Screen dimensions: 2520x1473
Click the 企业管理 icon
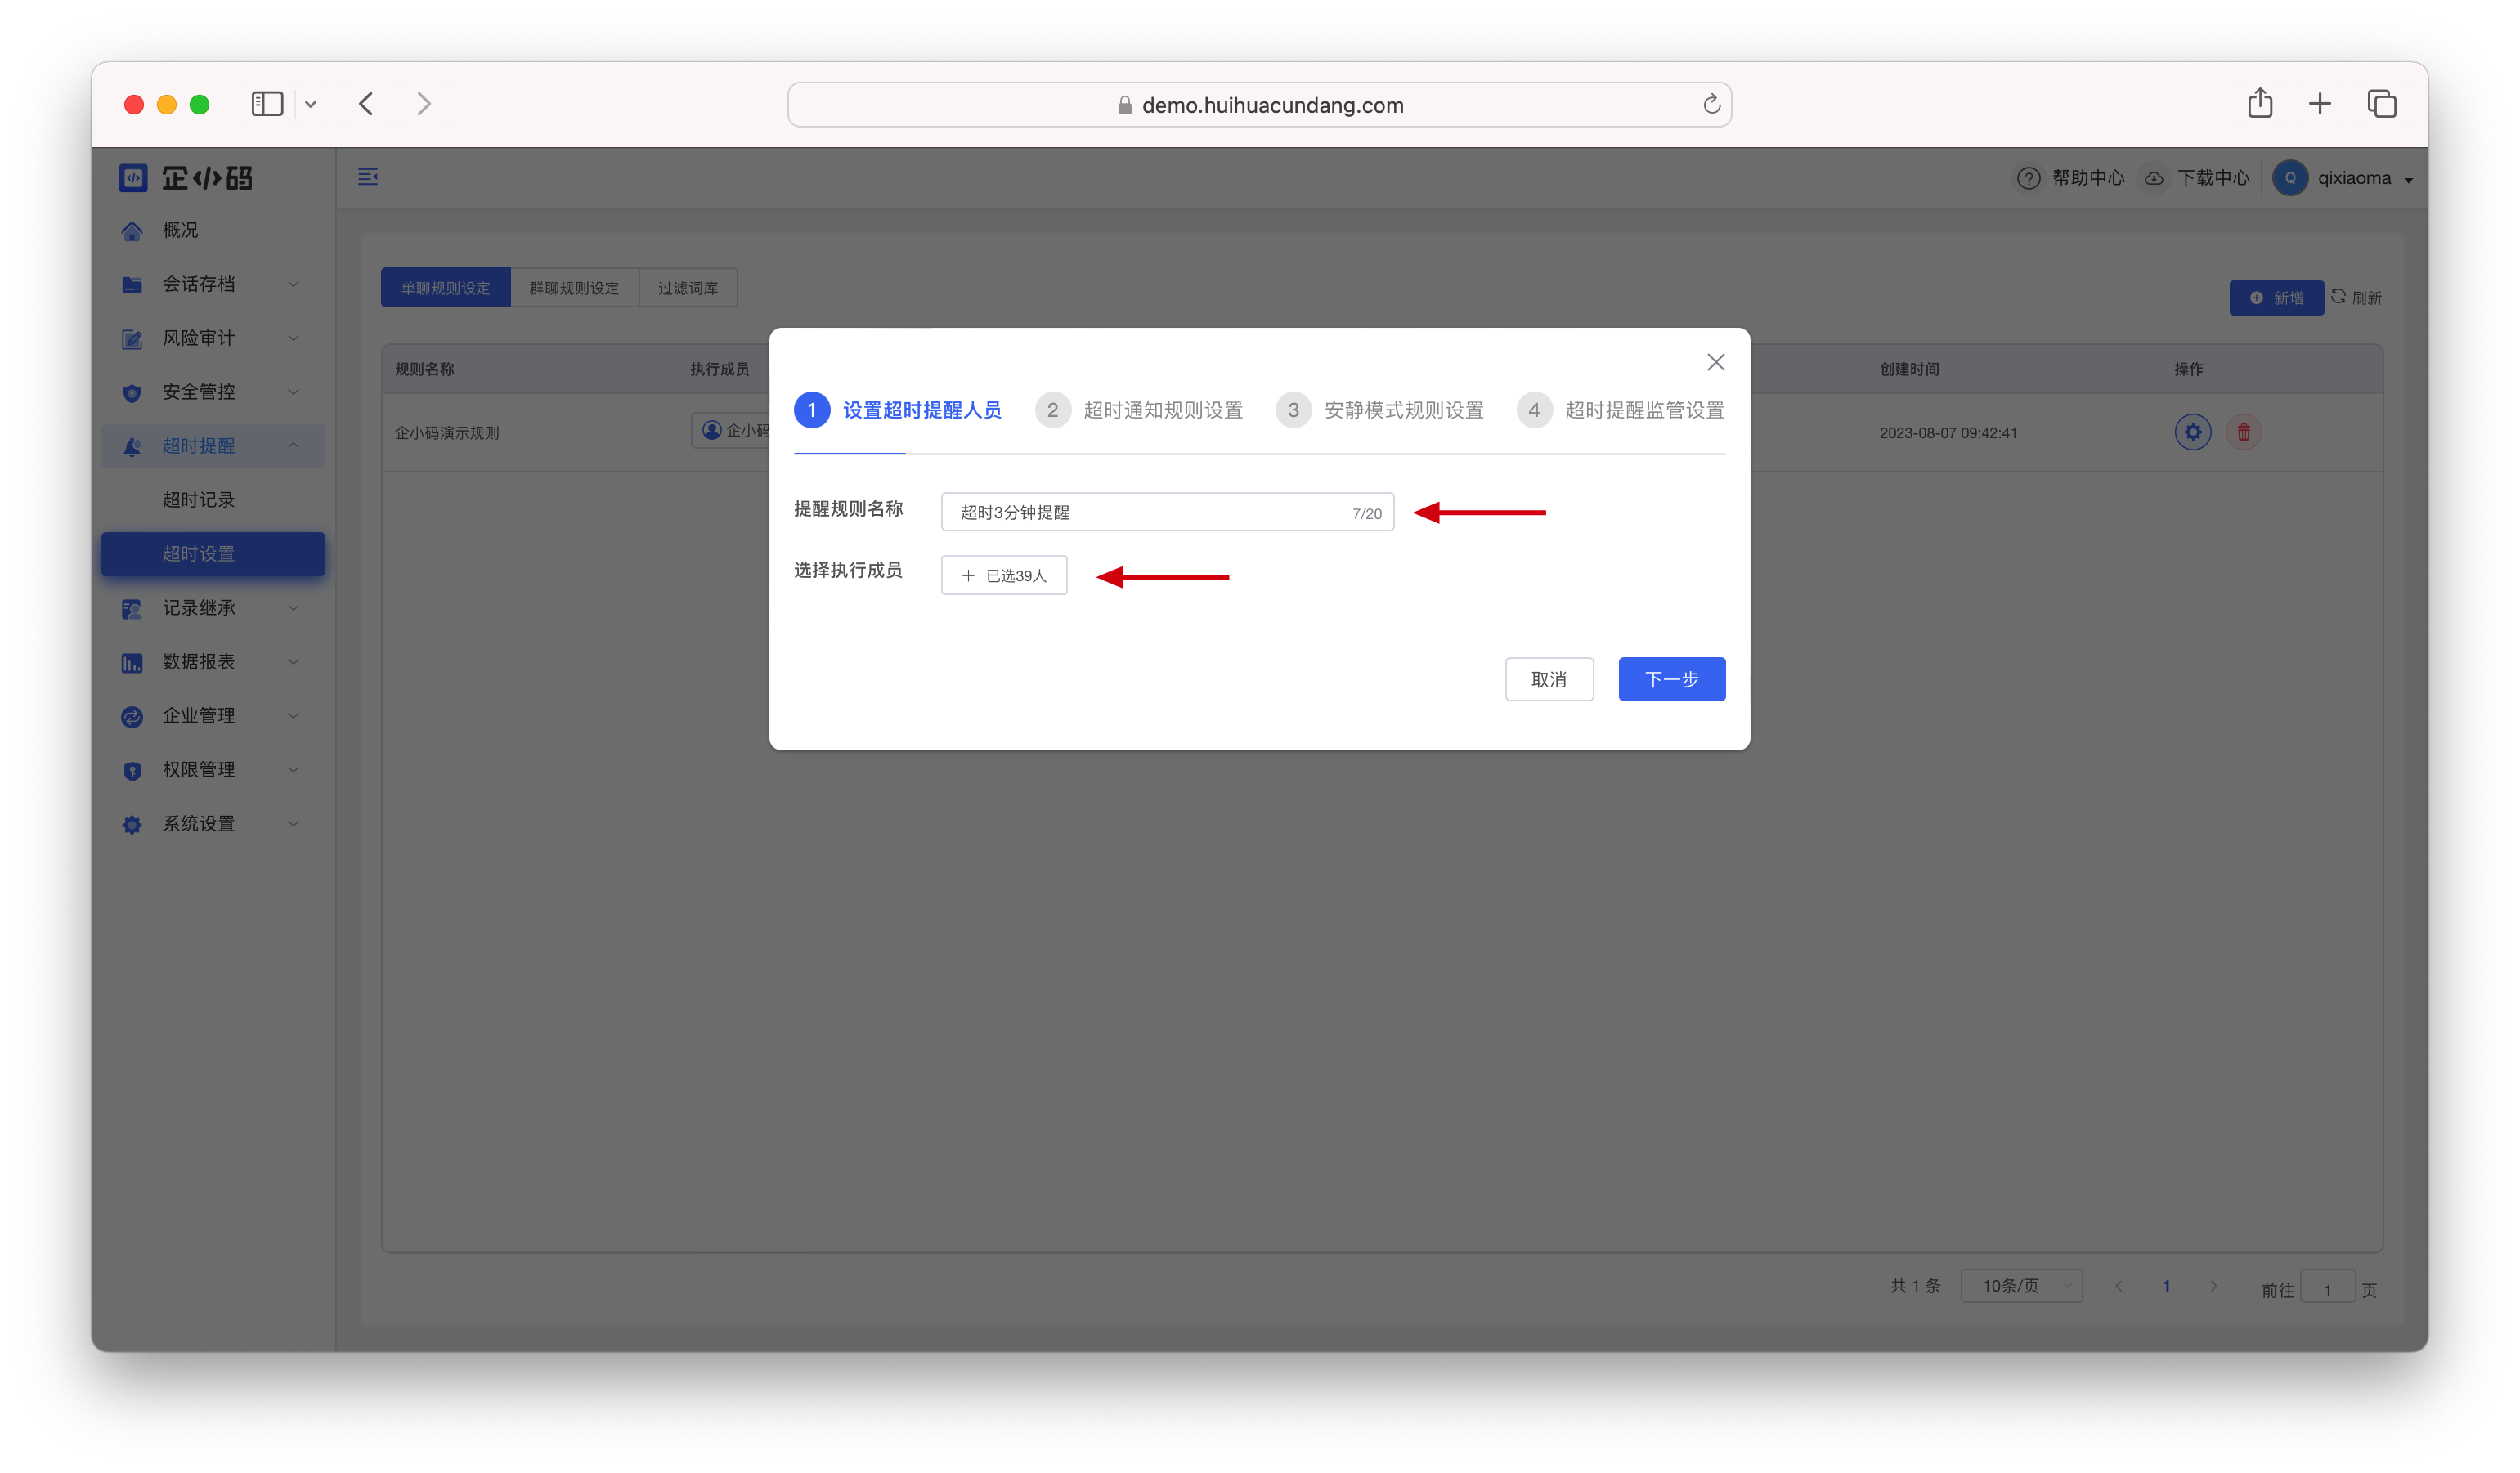pyautogui.click(x=132, y=717)
